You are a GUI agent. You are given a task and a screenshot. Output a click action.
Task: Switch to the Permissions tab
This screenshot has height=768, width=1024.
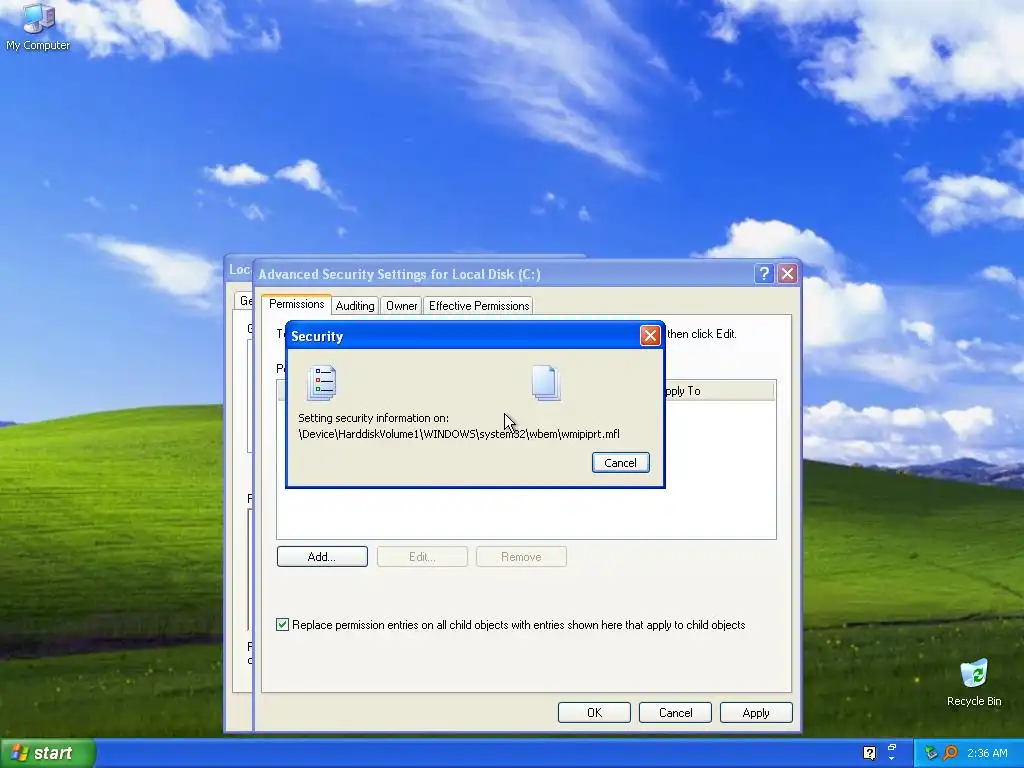click(x=296, y=304)
